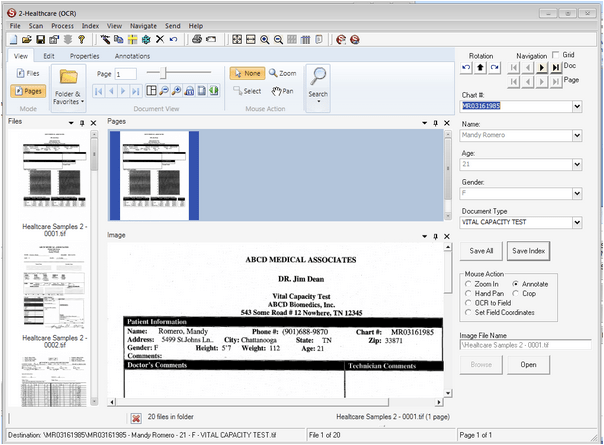This screenshot has width=604, height=445.
Task: Enable the Grid checkbox
Action: click(x=555, y=55)
